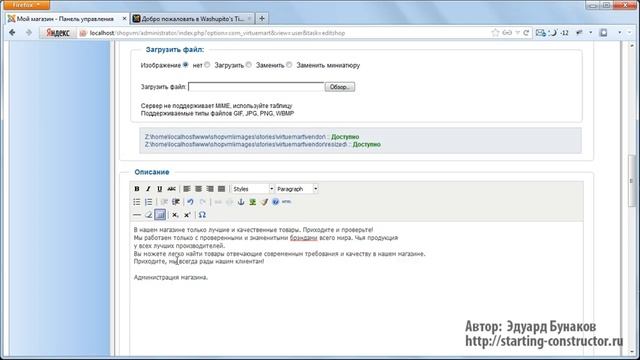
Task: Click misspelled word 'брэндами' in editor
Action: click(303, 238)
